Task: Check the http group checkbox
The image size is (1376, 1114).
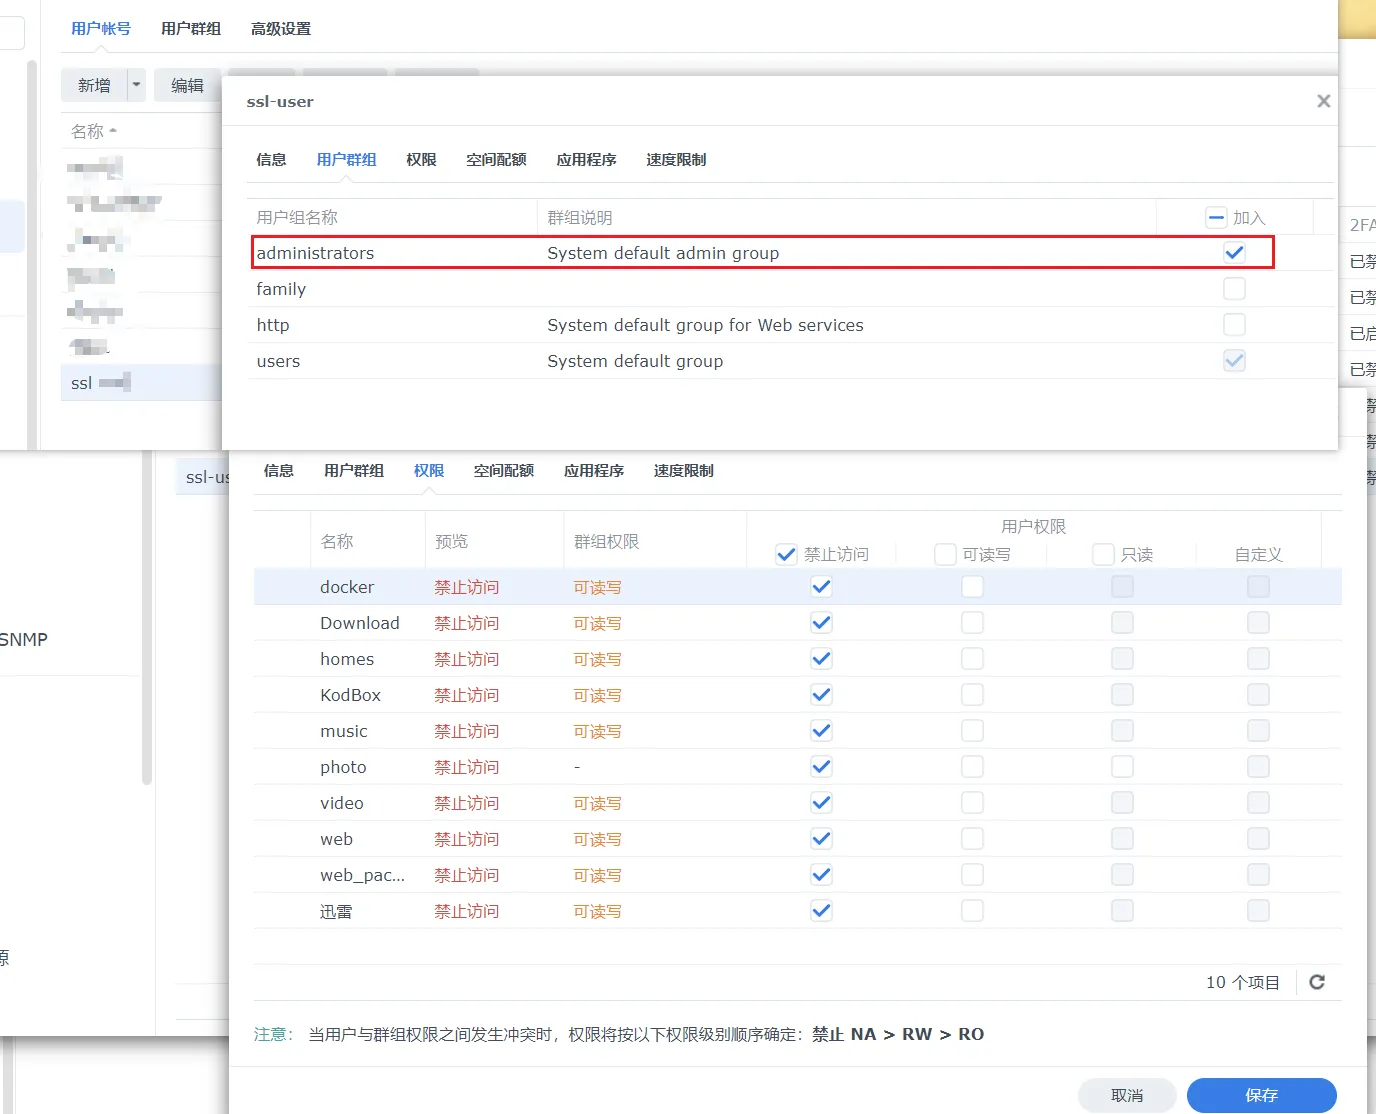Action: point(1234,325)
